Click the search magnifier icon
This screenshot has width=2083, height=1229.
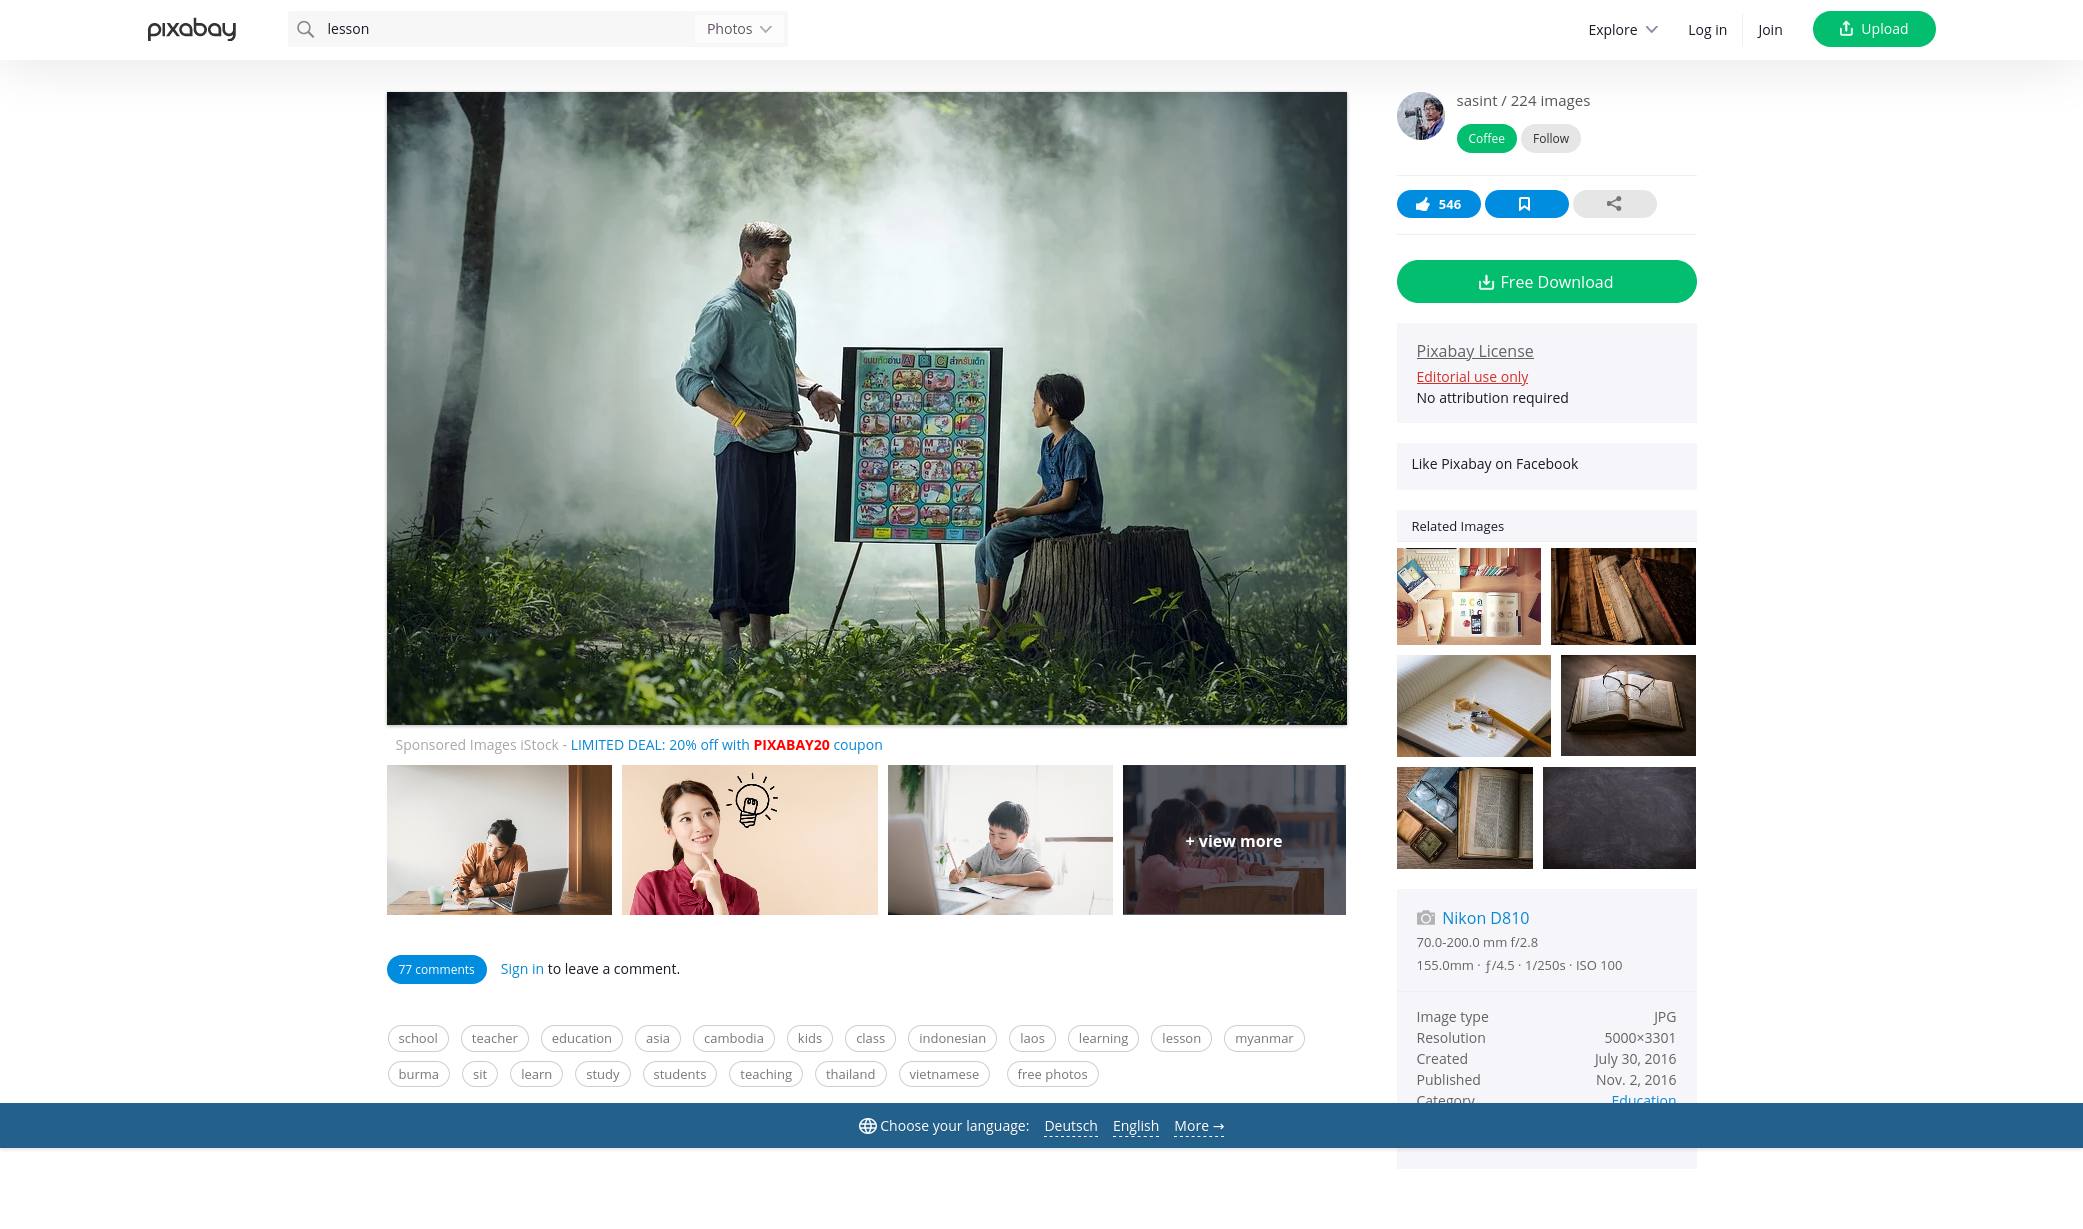pyautogui.click(x=306, y=29)
